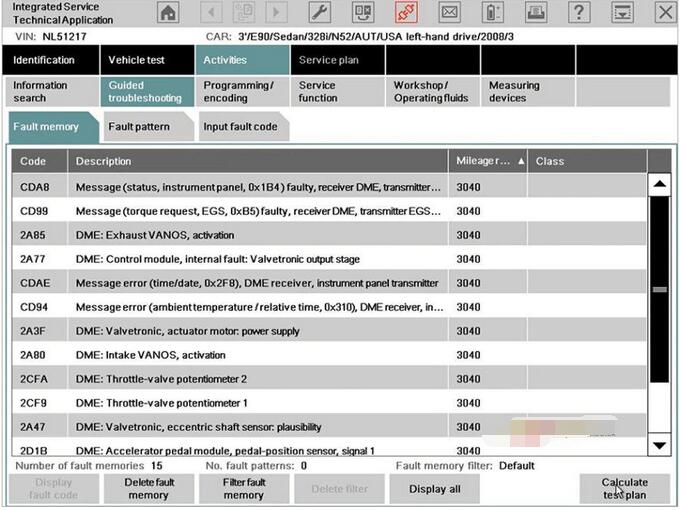Select 2A85 Exhaust VANOS activation row
This screenshot has height=510, width=684.
click(x=329, y=235)
